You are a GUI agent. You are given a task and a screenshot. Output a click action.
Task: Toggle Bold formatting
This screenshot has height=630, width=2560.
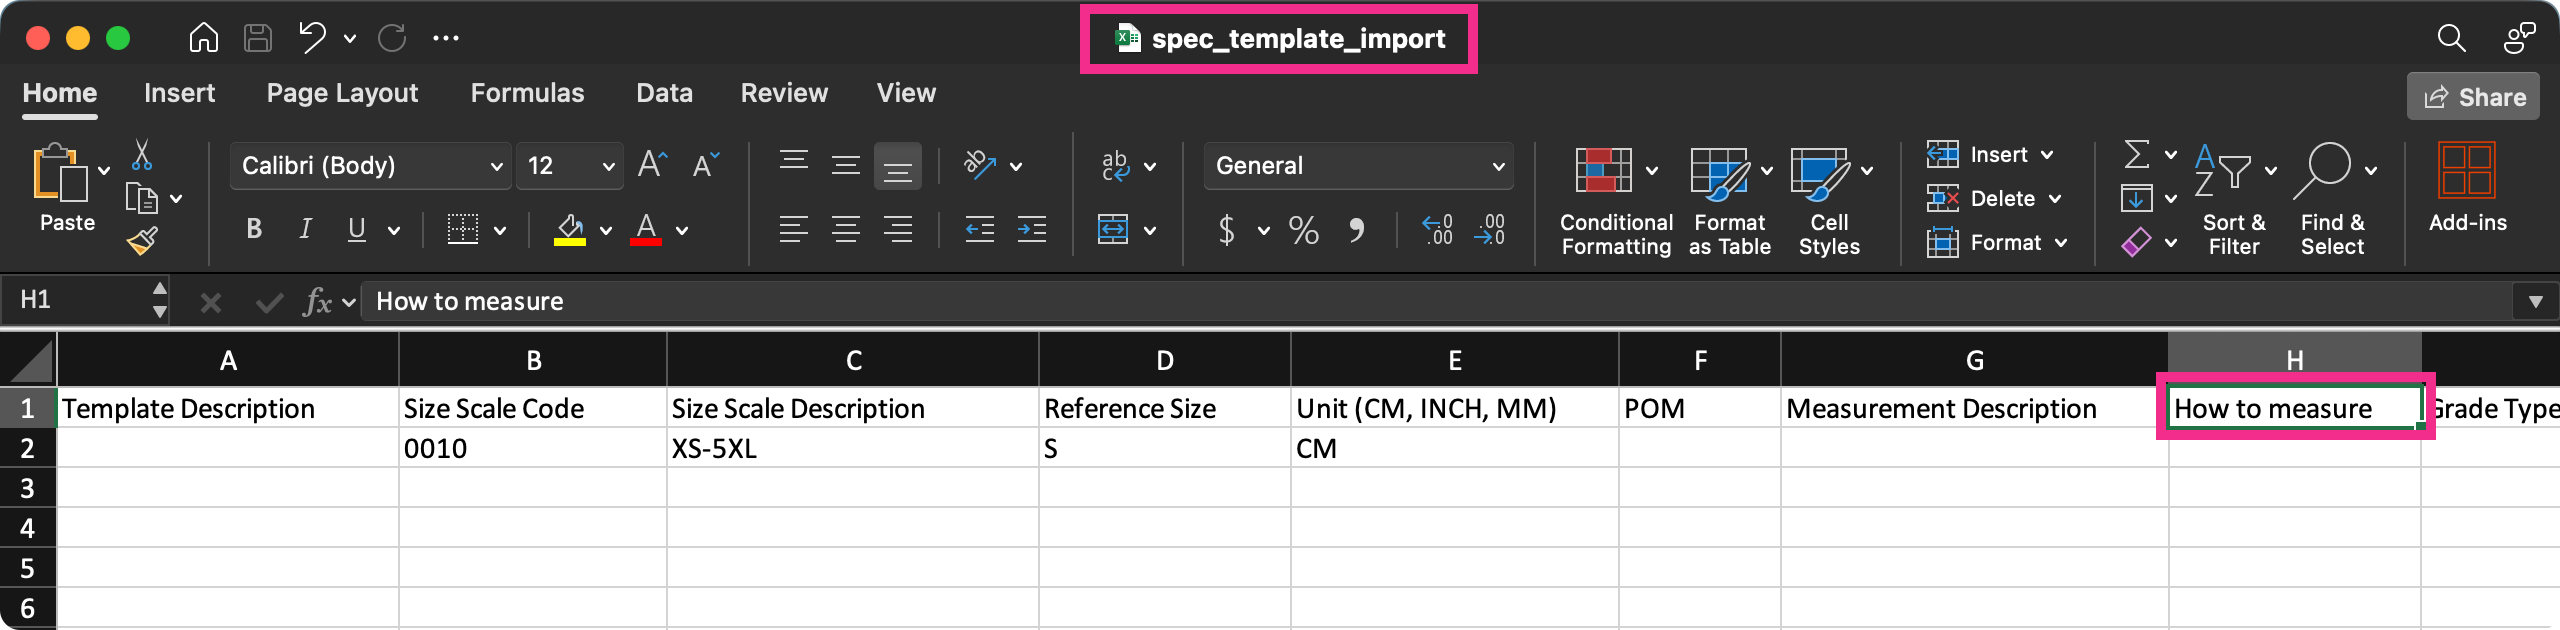254,230
